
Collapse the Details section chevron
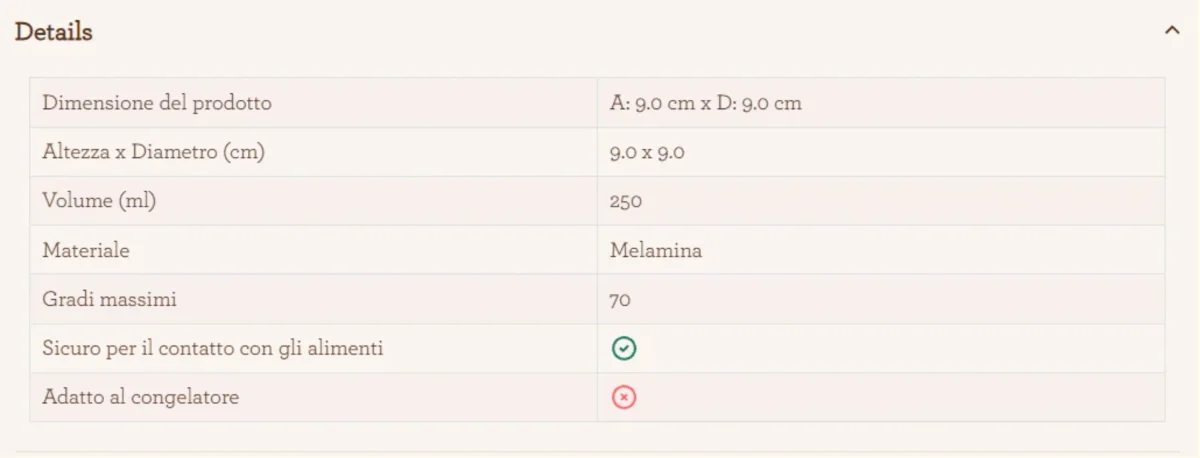pyautogui.click(x=1172, y=31)
